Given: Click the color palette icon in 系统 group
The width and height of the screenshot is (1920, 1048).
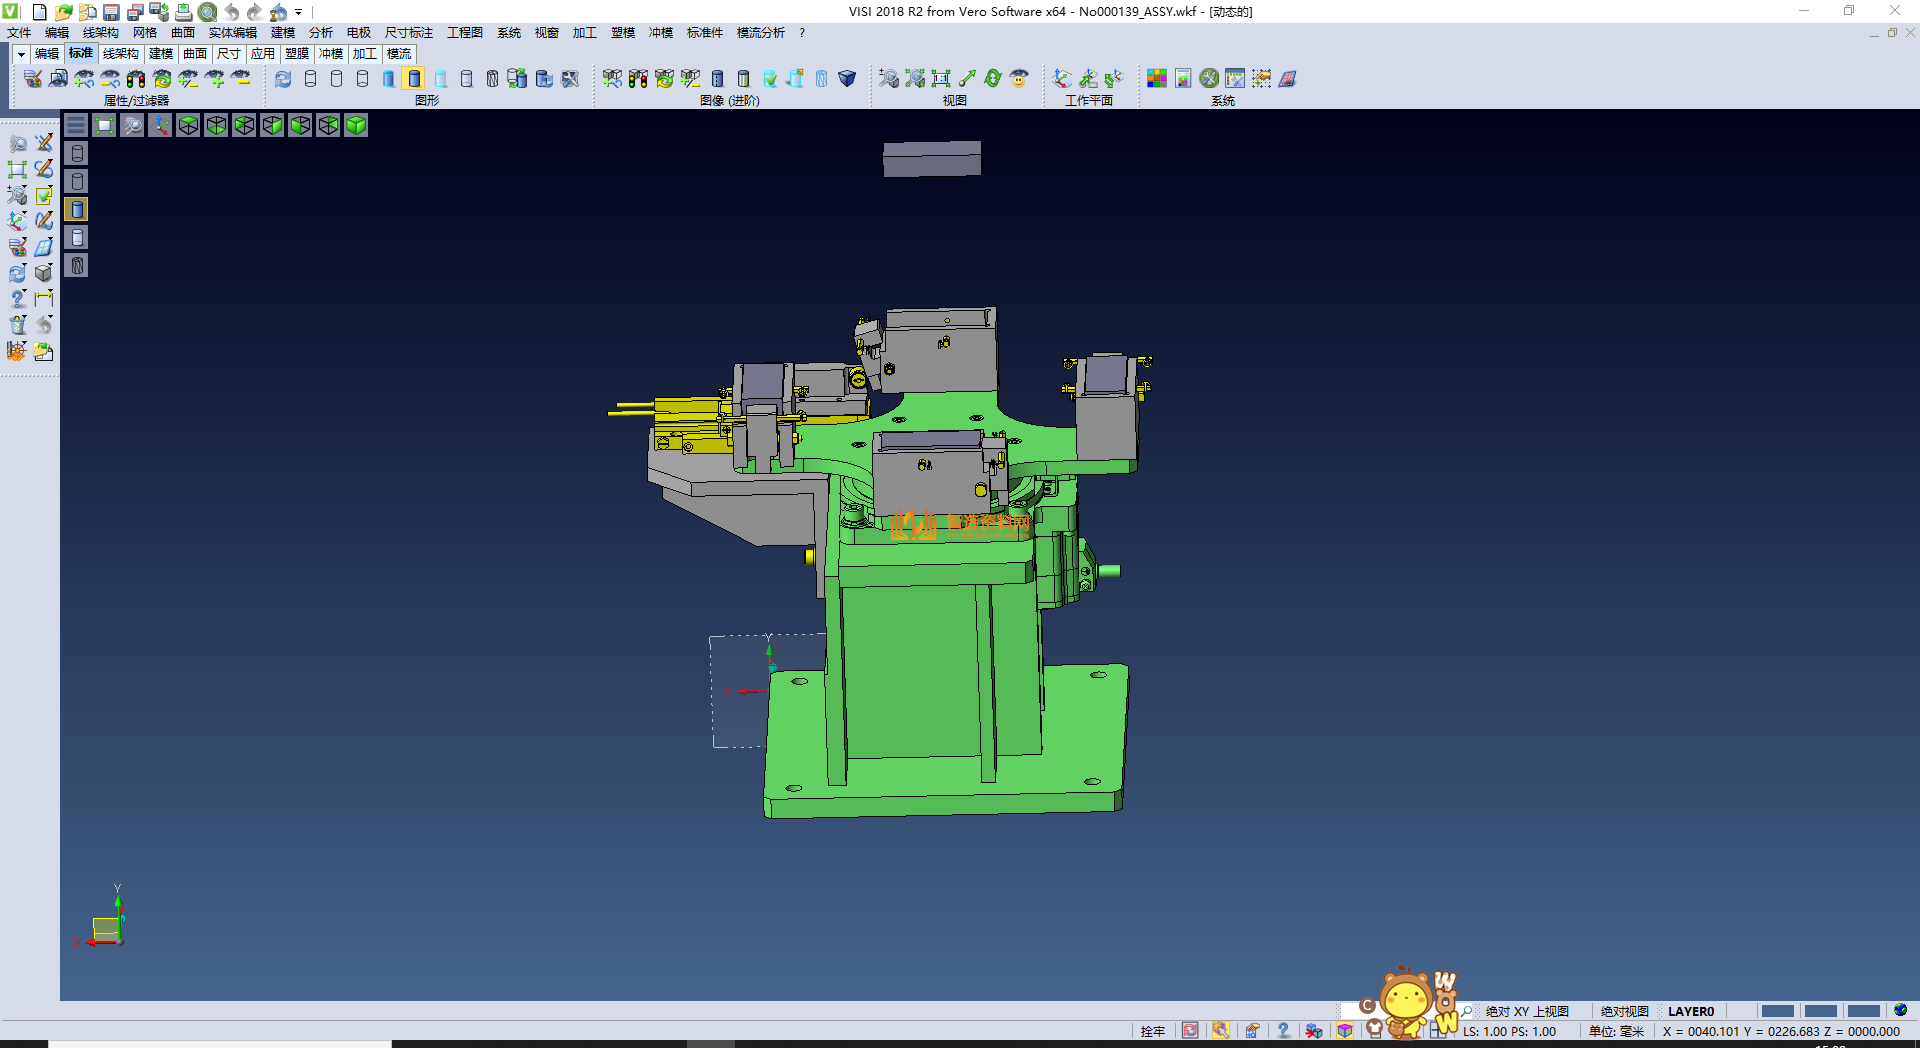Looking at the screenshot, I should [x=1156, y=79].
